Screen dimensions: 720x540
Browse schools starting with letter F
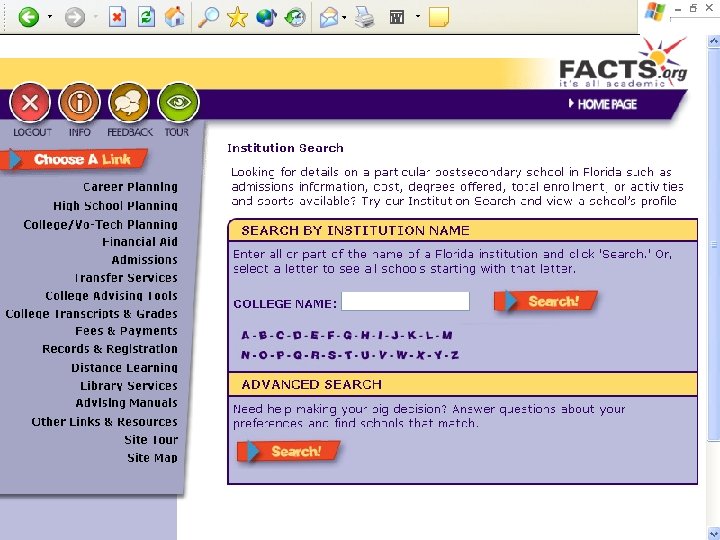click(x=331, y=335)
